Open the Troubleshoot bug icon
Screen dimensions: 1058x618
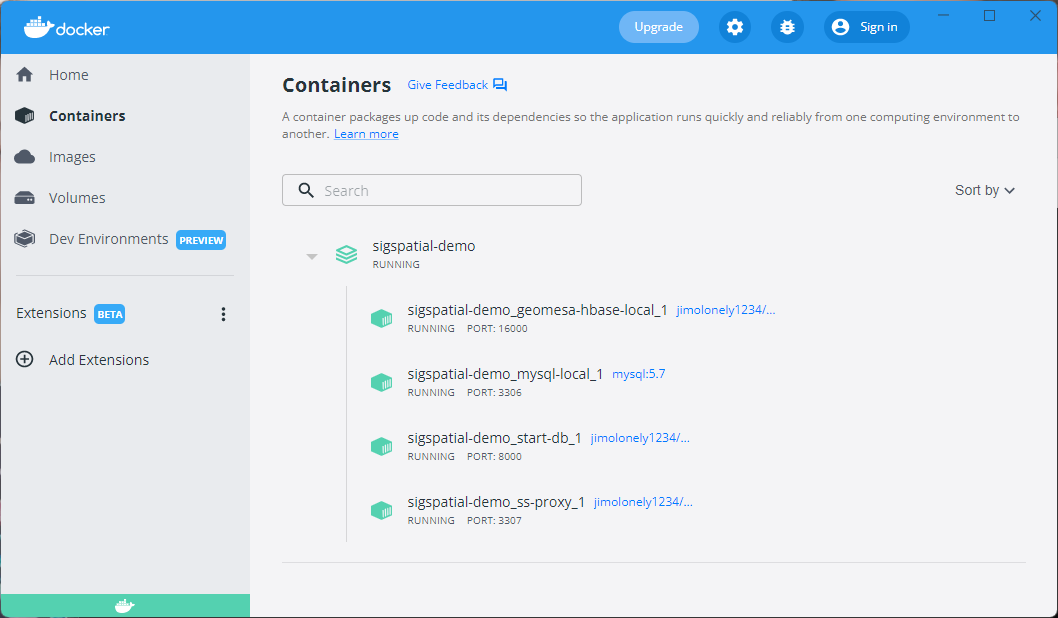787,27
